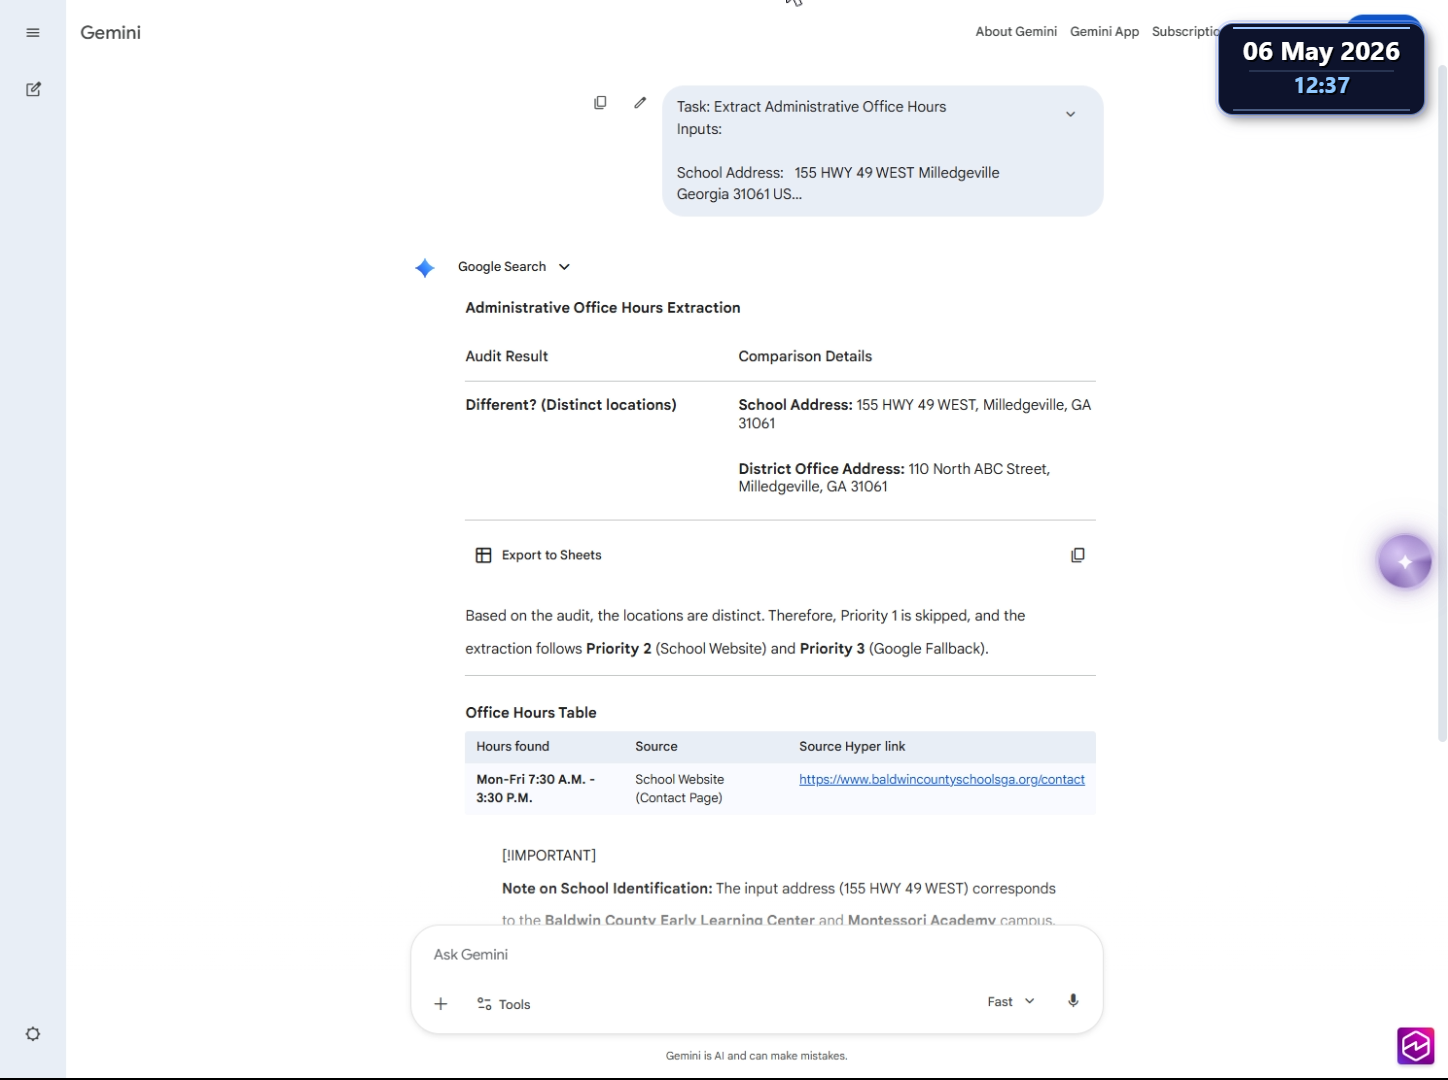Image resolution: width=1448 pixels, height=1080 pixels.
Task: Open the Fast model selector dropdown
Action: (1011, 1002)
